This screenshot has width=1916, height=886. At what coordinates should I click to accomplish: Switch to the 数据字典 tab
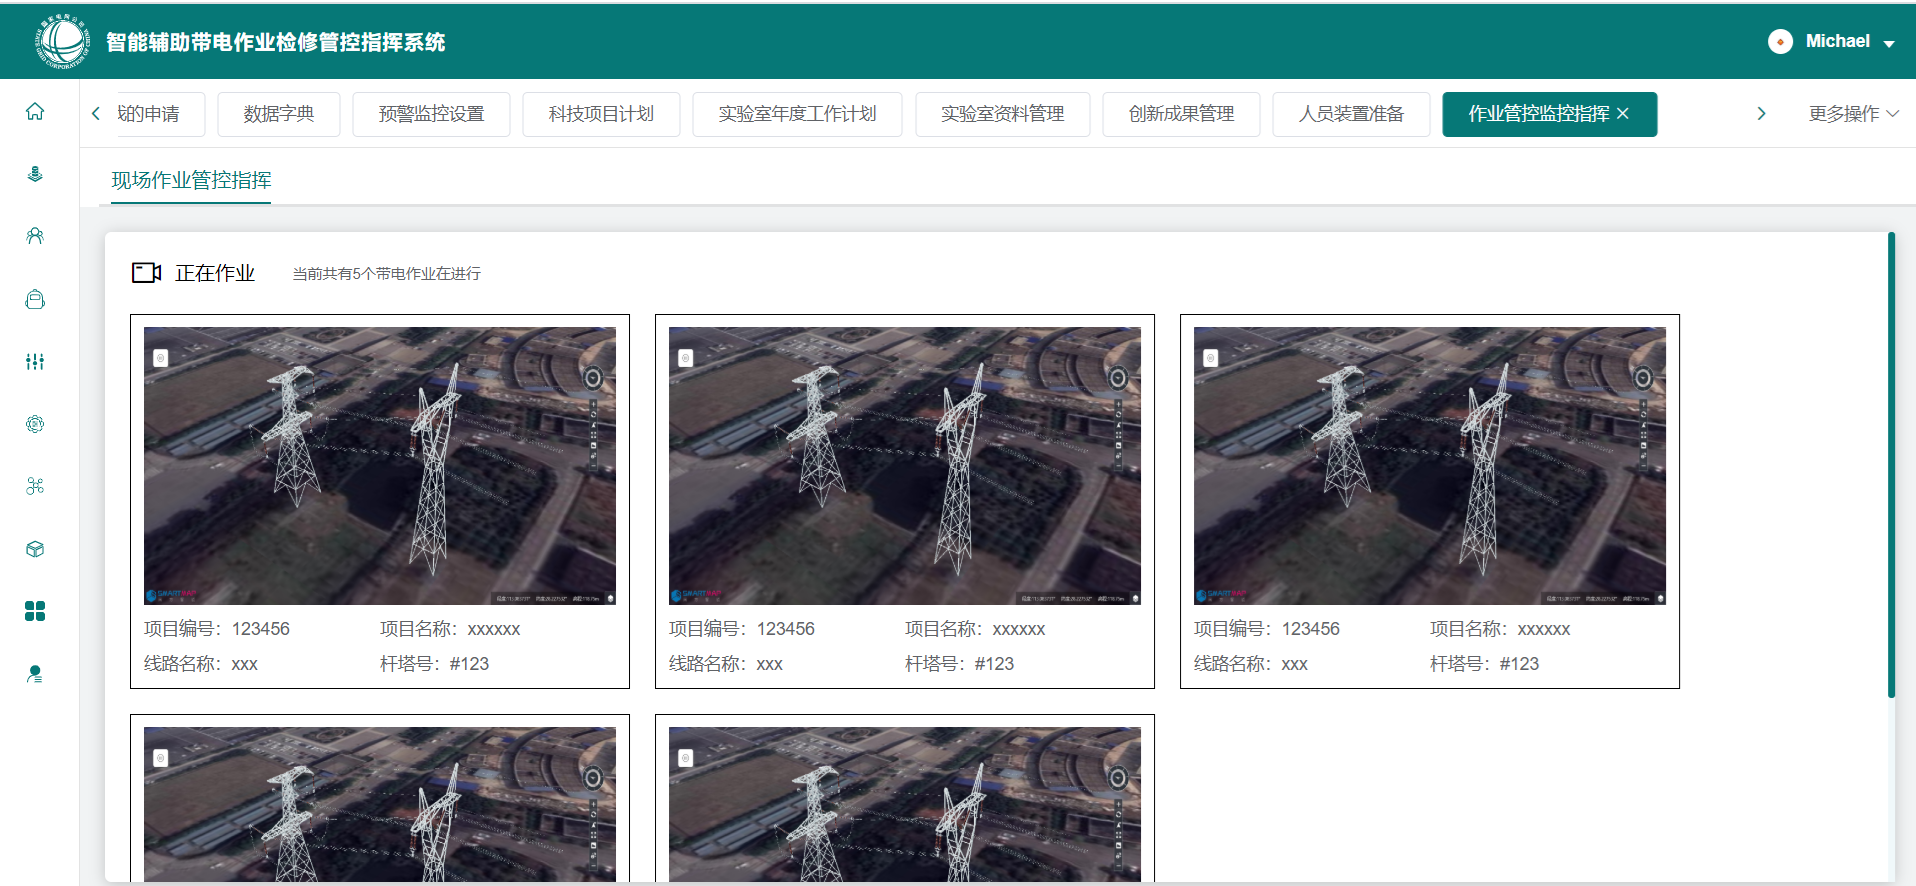tap(278, 114)
